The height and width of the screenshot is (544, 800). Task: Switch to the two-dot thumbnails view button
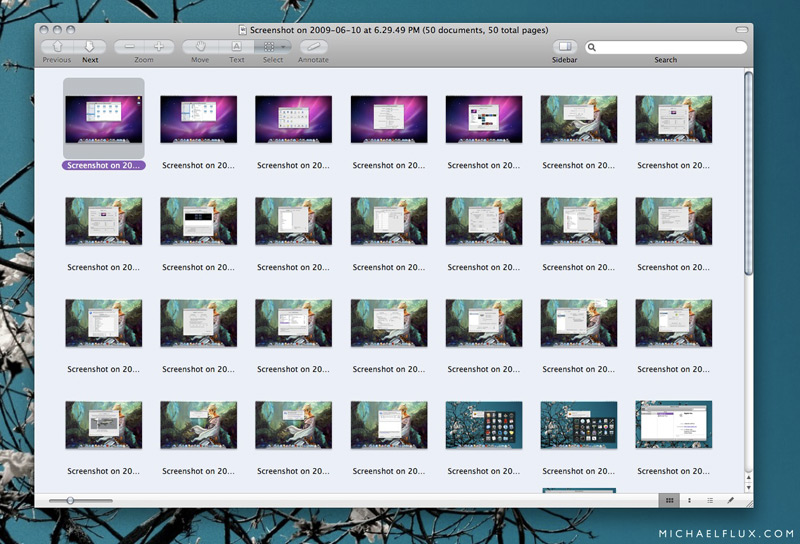689,501
